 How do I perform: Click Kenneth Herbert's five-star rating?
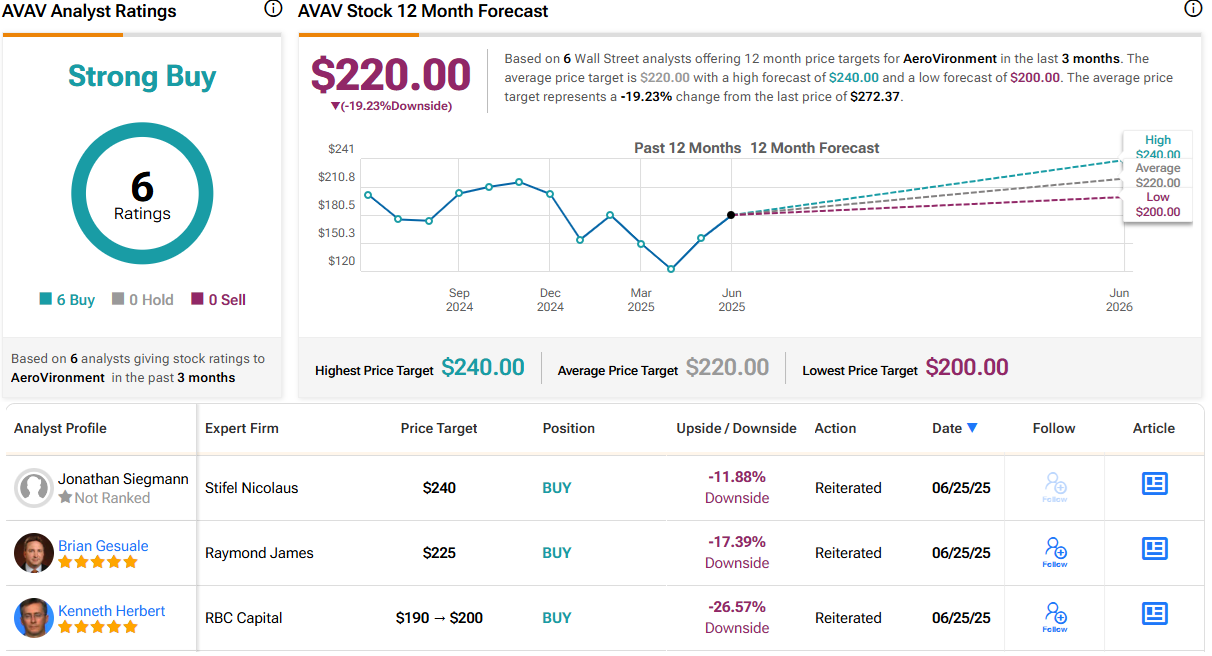coord(97,627)
